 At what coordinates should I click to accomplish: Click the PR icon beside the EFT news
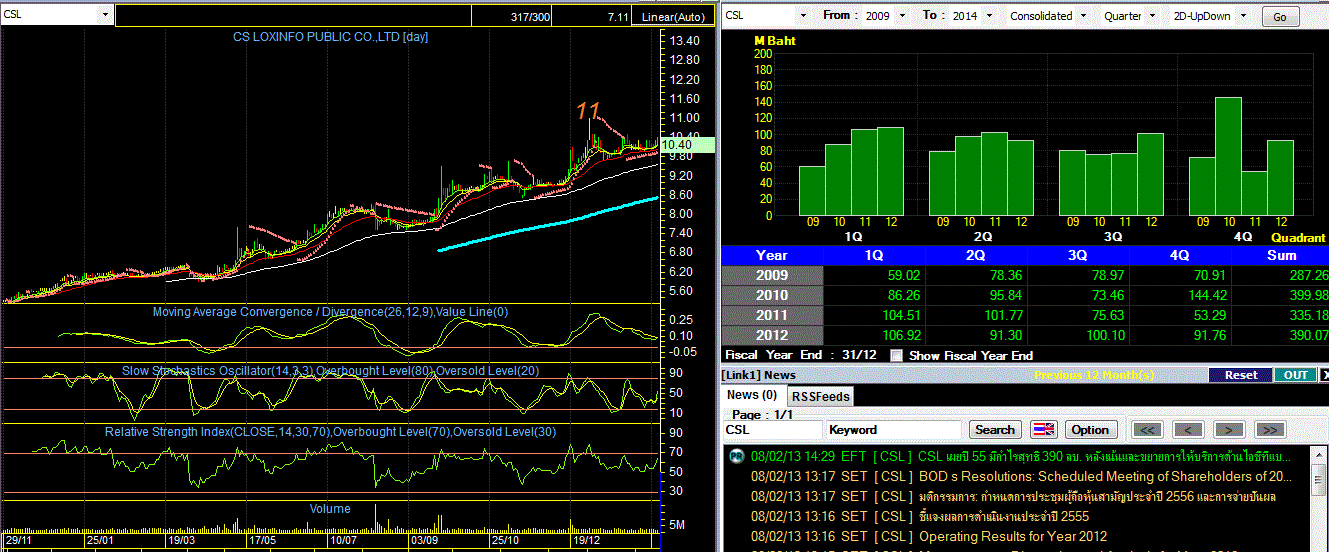pos(736,456)
